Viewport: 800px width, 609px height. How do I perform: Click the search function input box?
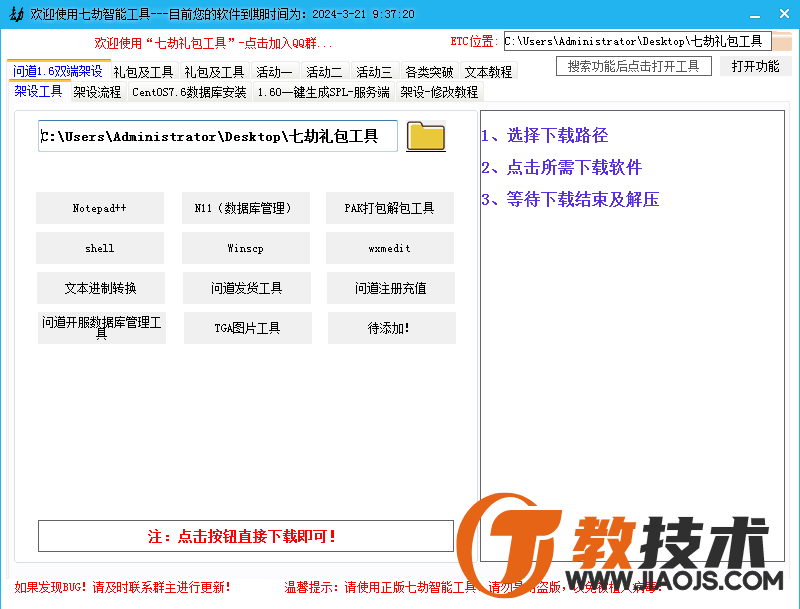click(634, 66)
